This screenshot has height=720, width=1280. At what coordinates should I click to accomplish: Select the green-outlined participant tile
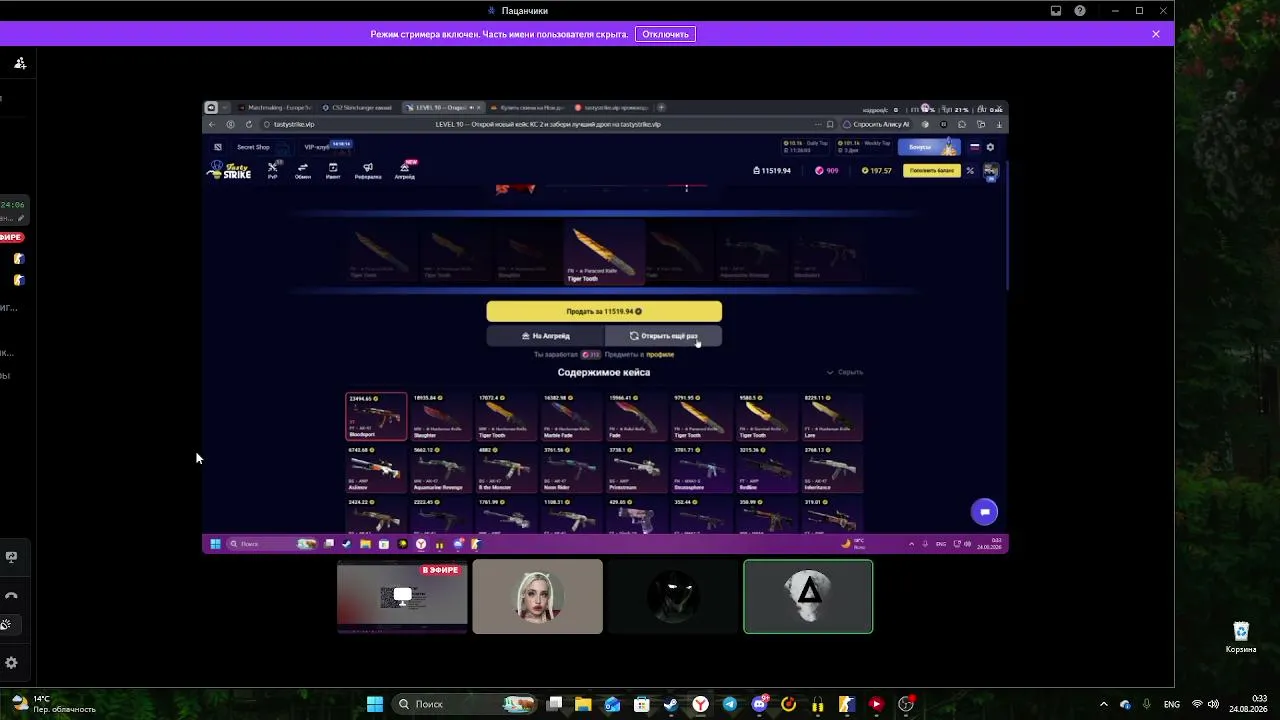pos(808,597)
